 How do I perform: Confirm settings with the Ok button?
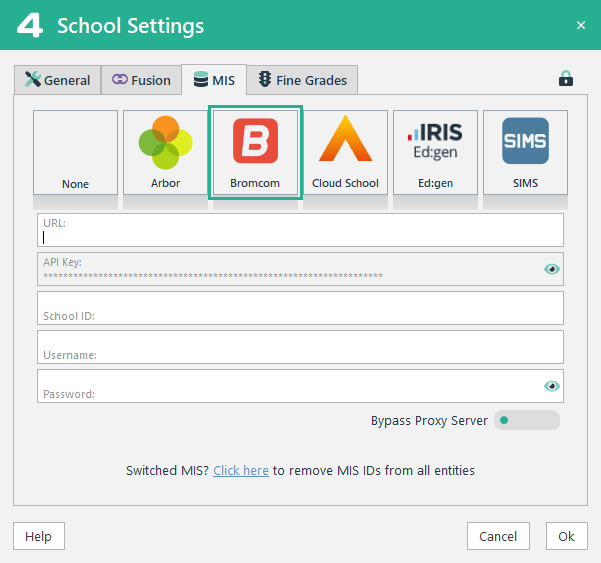pyautogui.click(x=567, y=536)
